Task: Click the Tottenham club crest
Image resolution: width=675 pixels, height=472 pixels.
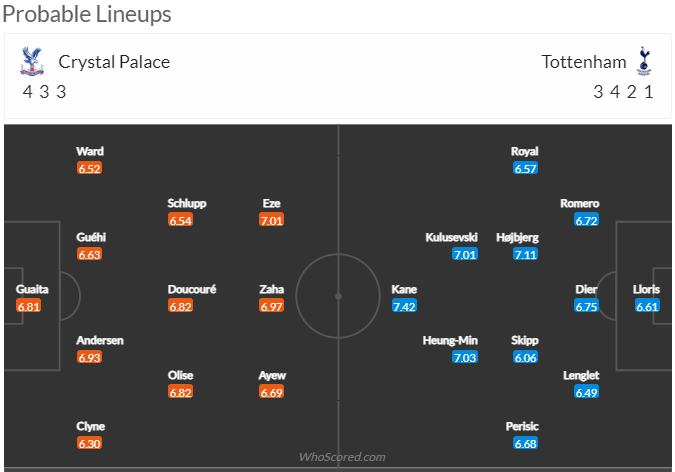Action: [x=644, y=61]
